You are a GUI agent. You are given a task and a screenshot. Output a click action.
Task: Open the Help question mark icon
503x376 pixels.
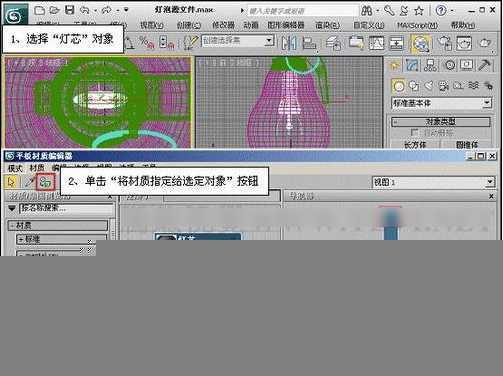(x=441, y=11)
